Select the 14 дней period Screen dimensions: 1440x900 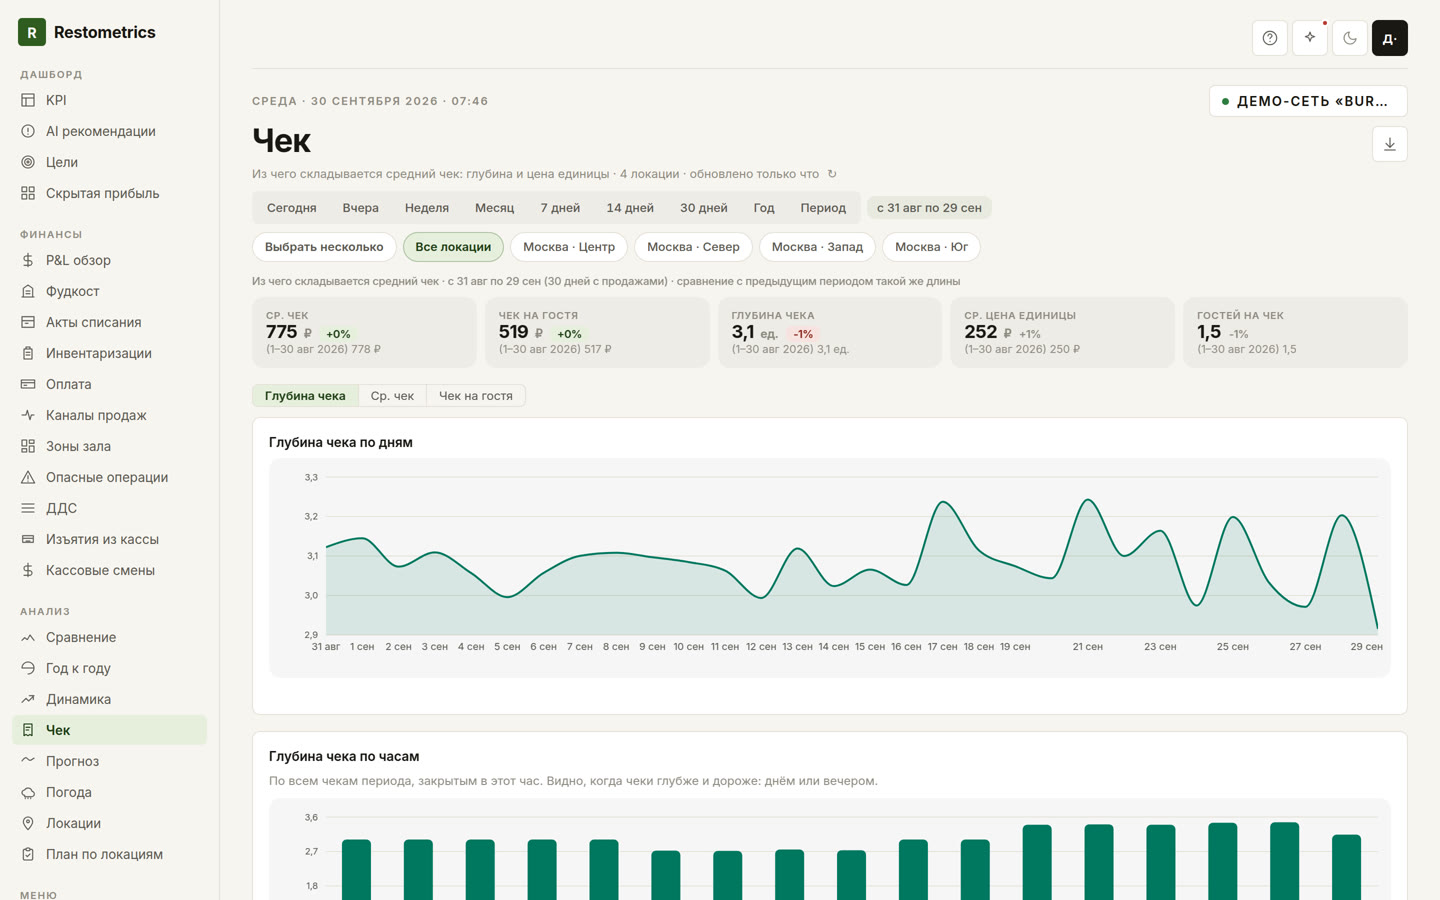tap(630, 208)
